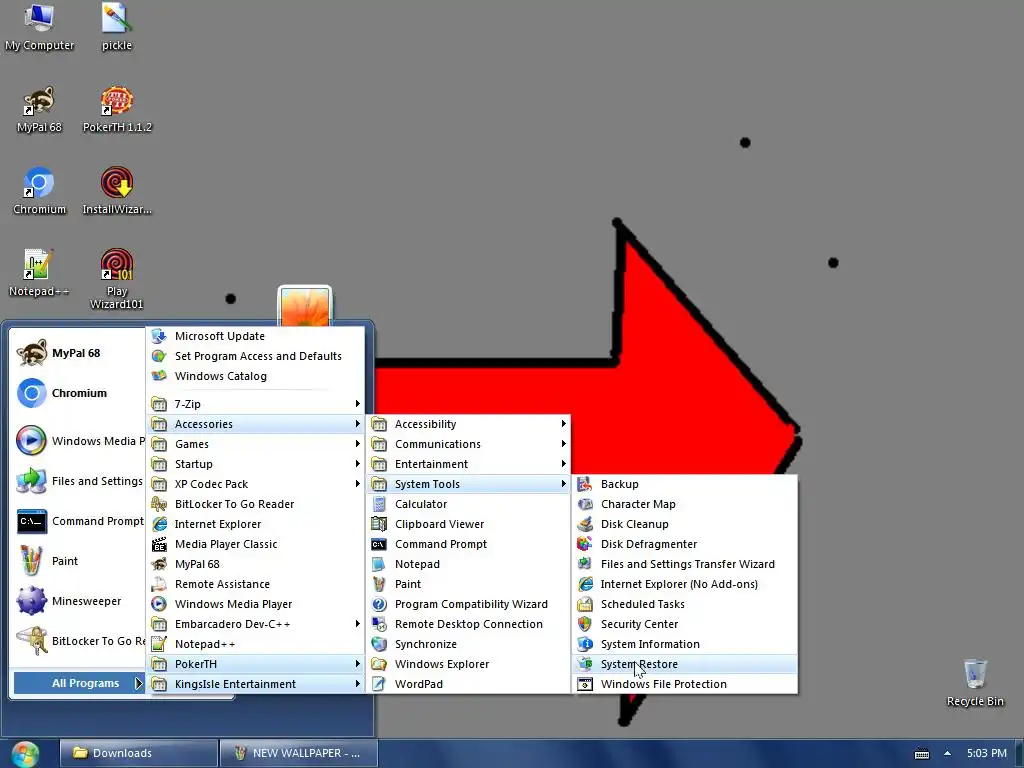Open the My Computer desktop icon
This screenshot has height=768, width=1024.
39,27
